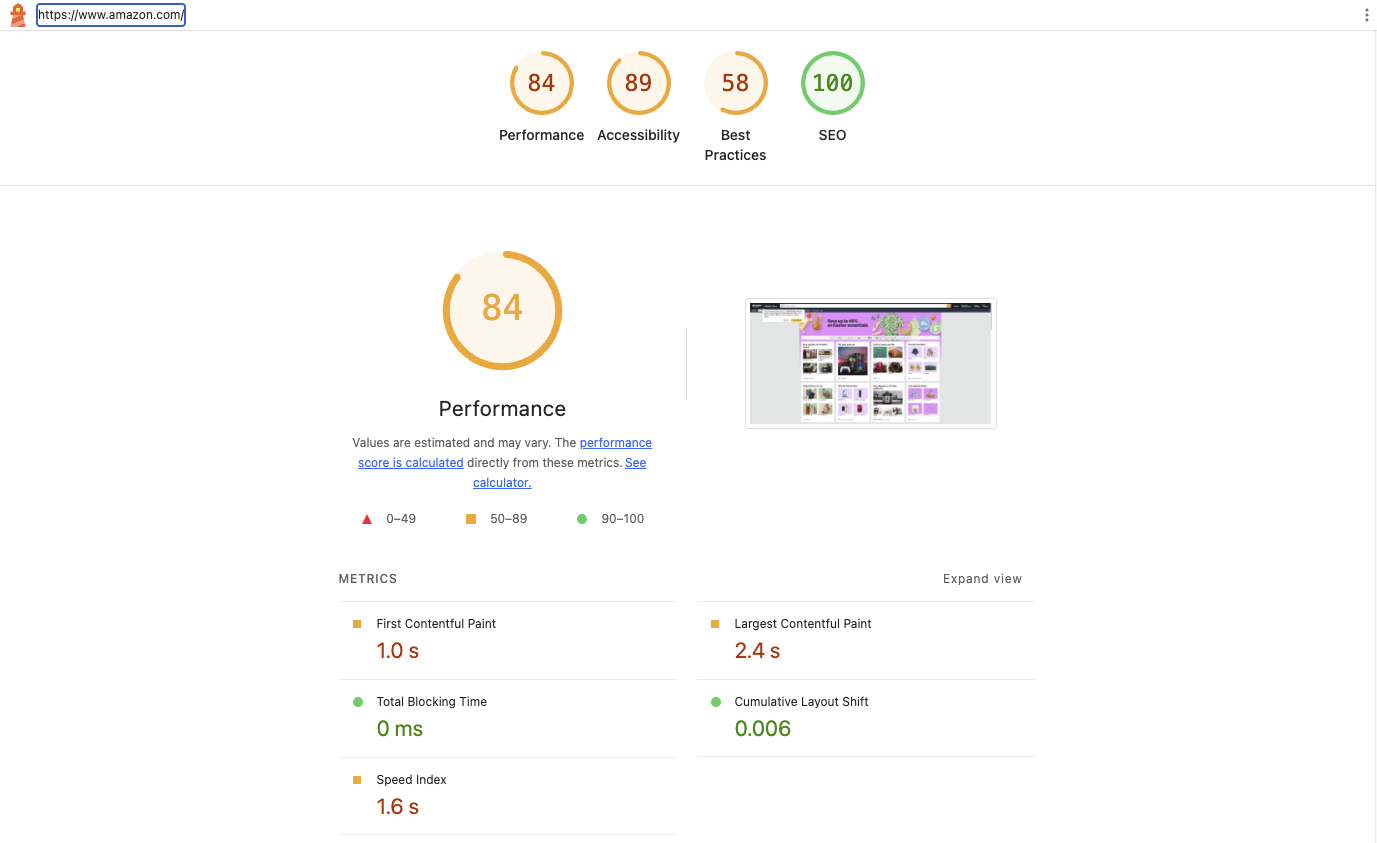This screenshot has height=843, width=1377.
Task: Click the 0.006 layout shift value
Action: [762, 729]
